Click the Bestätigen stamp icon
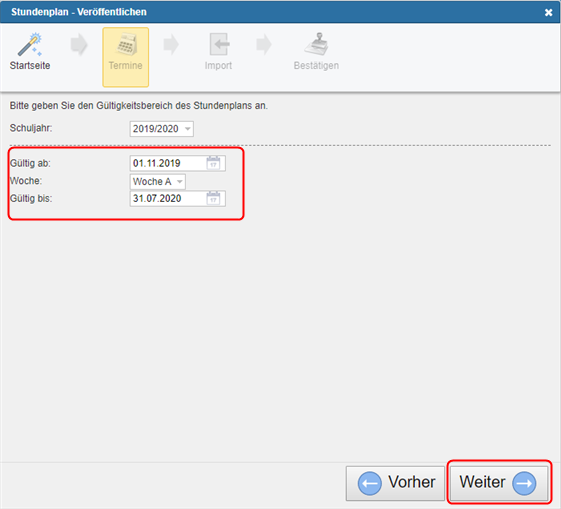 point(317,44)
